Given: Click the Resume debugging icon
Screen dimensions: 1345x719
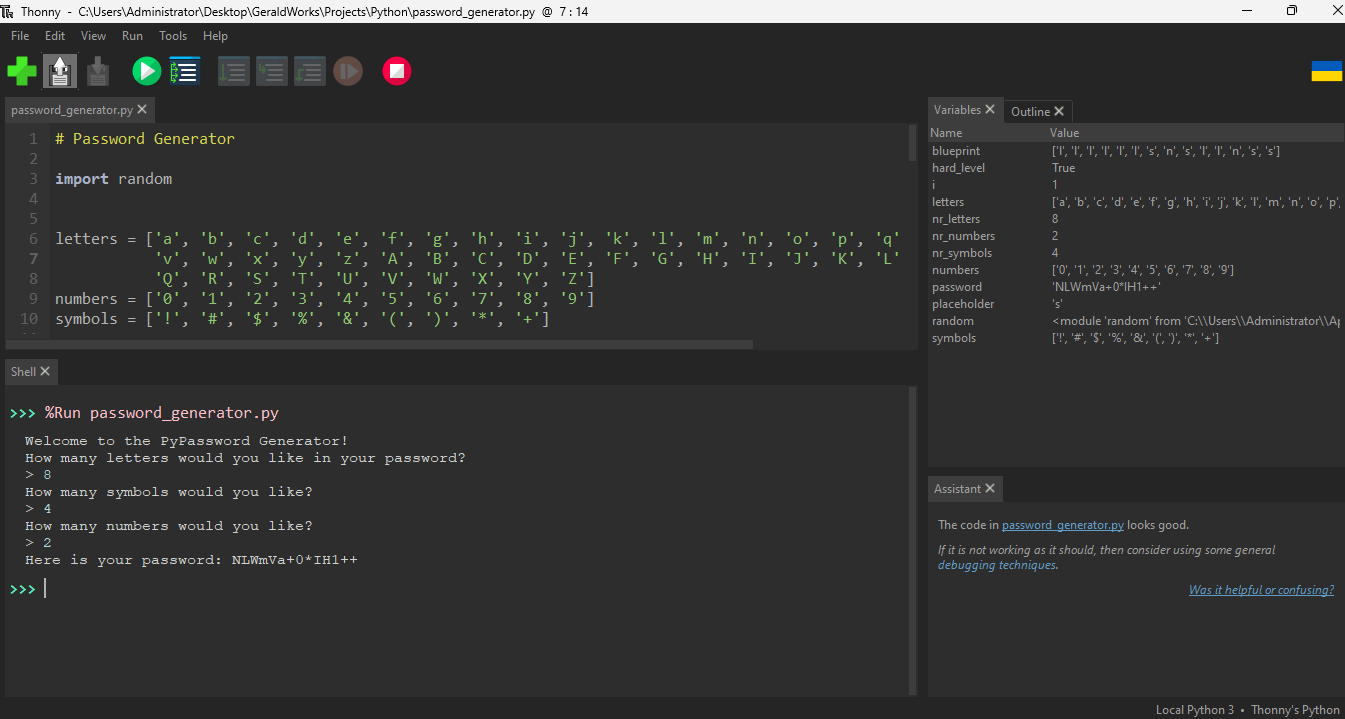Looking at the screenshot, I should pyautogui.click(x=347, y=71).
